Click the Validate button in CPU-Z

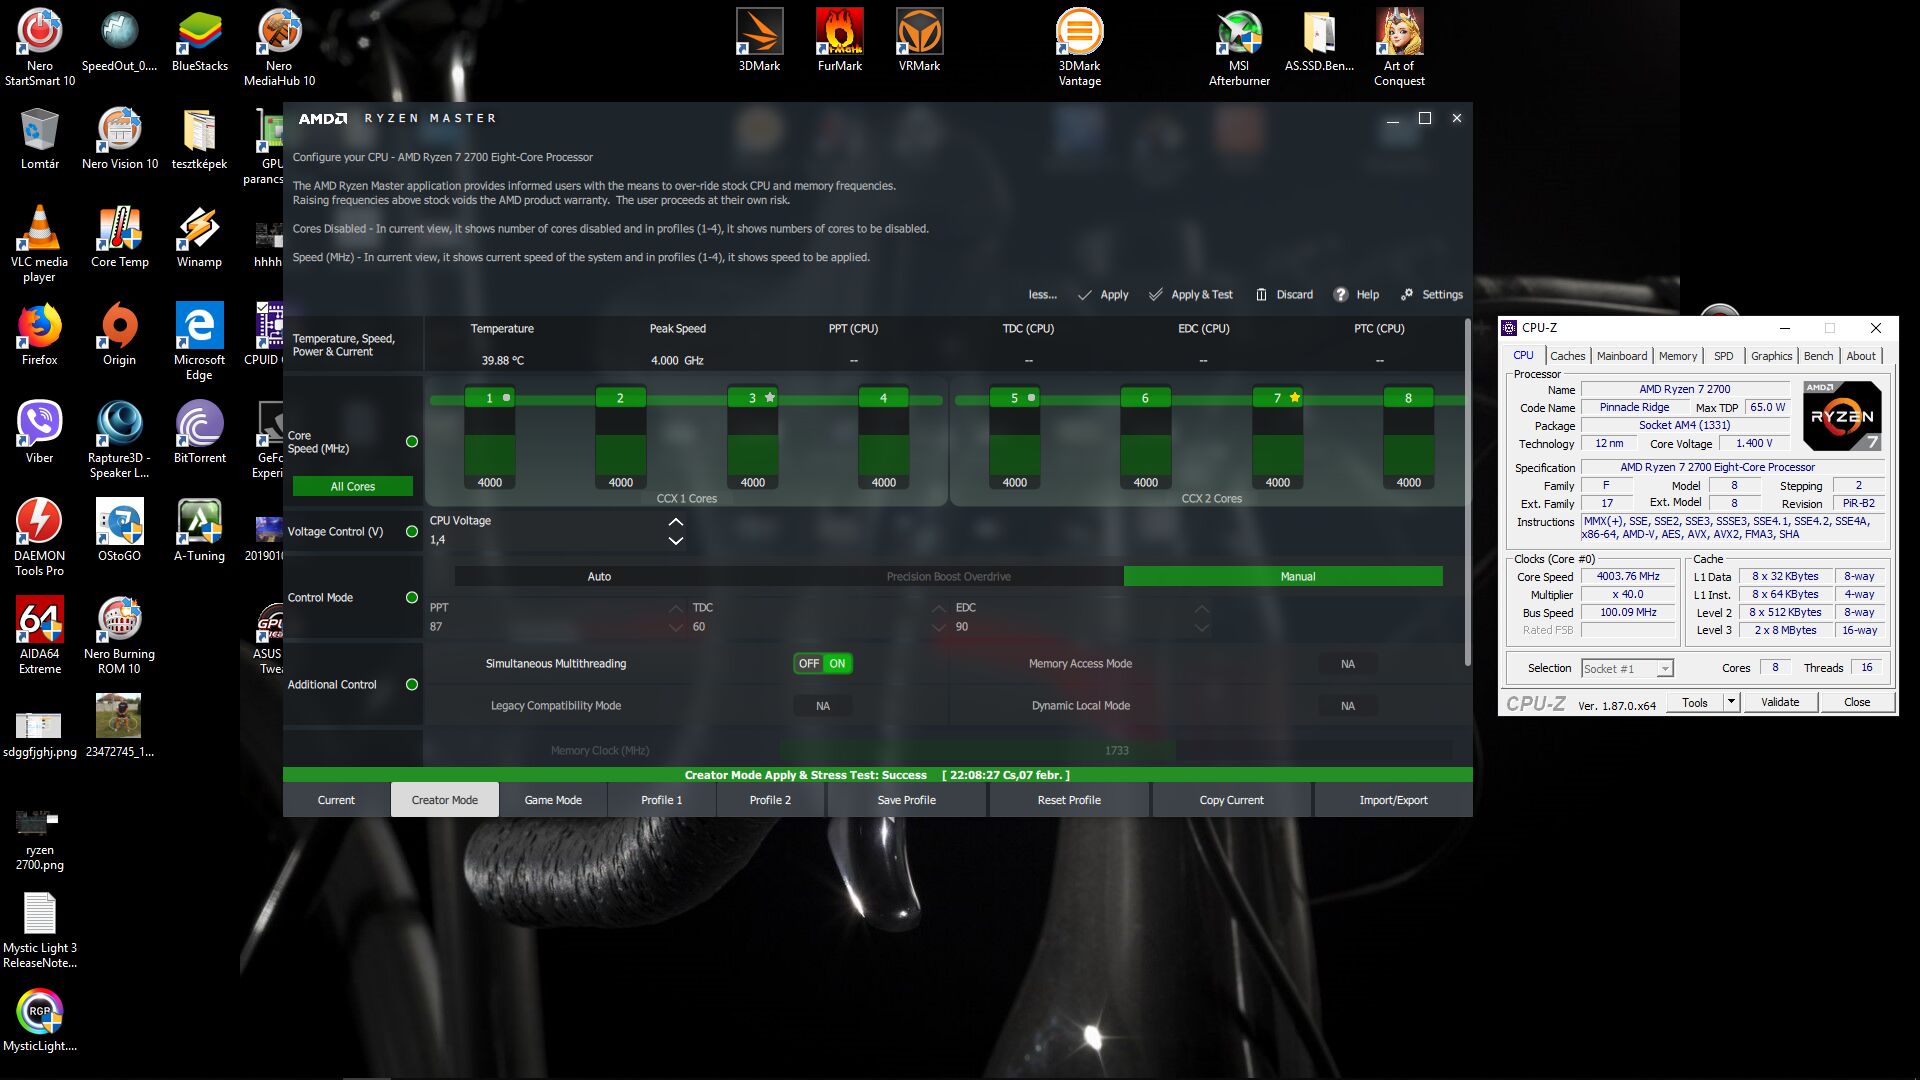[x=1779, y=702]
